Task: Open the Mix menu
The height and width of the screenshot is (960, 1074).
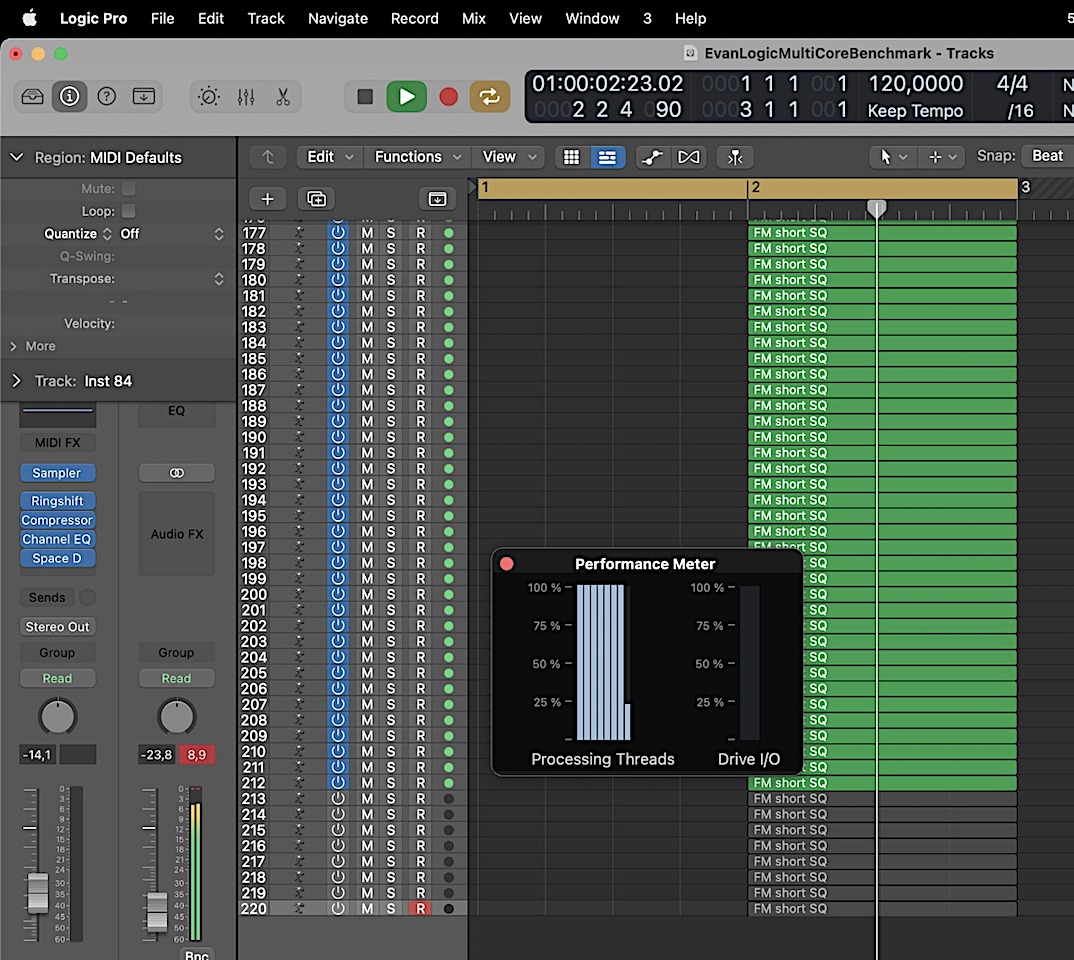Action: (473, 18)
